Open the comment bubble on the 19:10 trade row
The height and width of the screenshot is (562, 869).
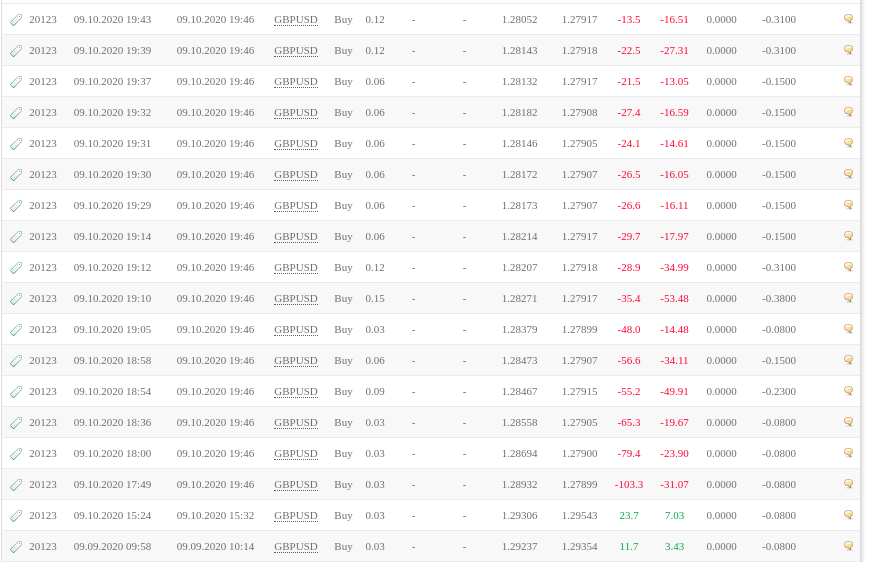[x=848, y=298]
